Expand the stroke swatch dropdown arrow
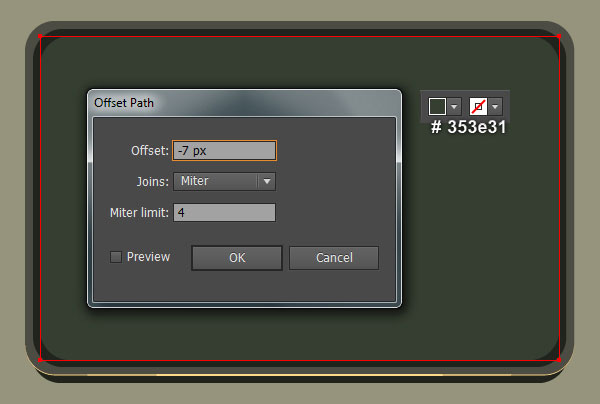Image resolution: width=600 pixels, height=404 pixels. tap(495, 106)
